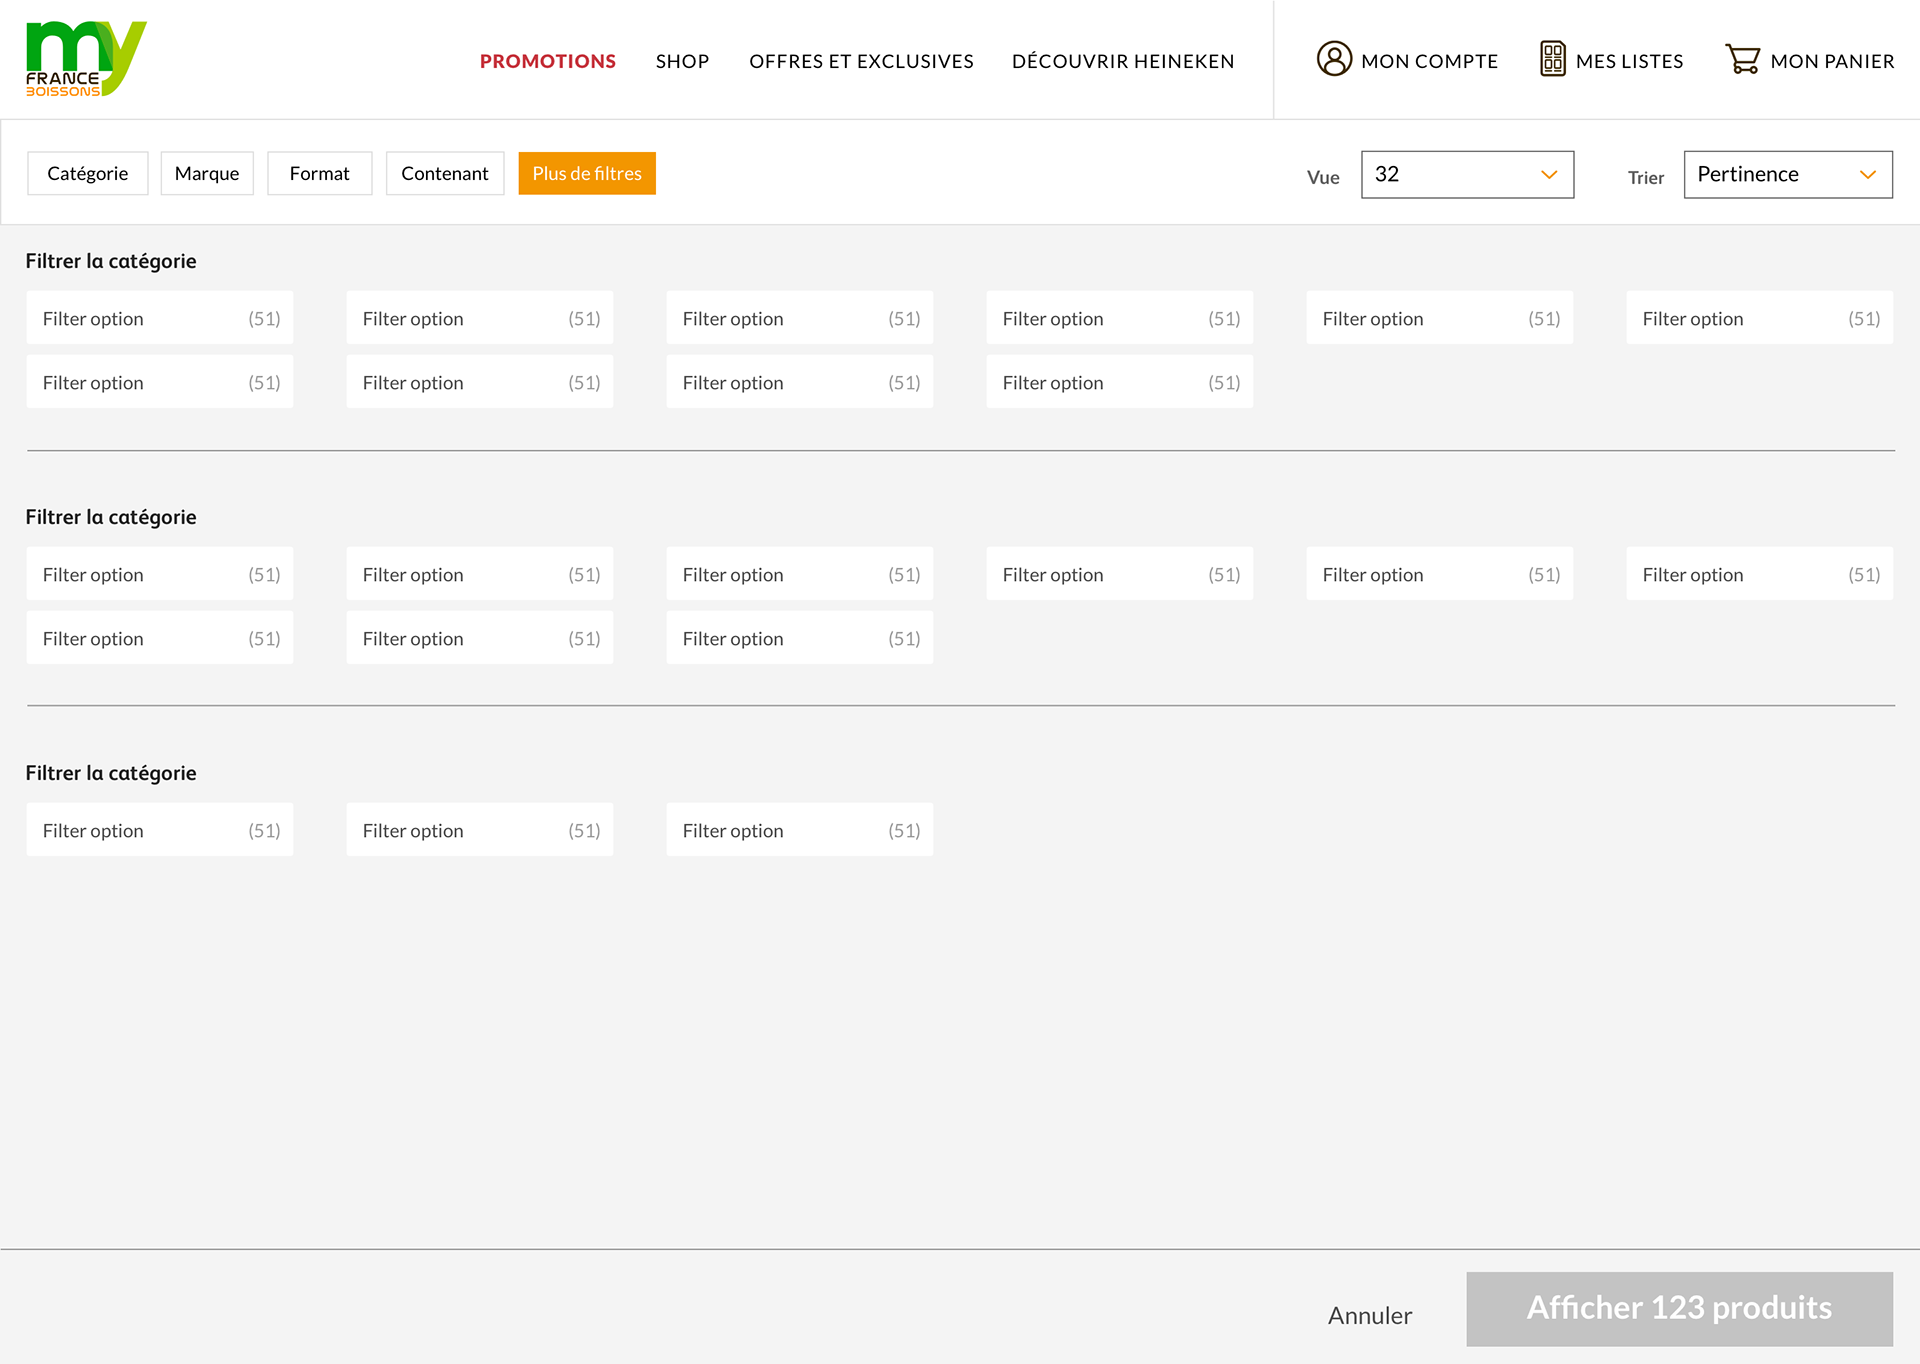Open Offres et Exclusives menu
The width and height of the screenshot is (1920, 1364).
click(x=861, y=61)
